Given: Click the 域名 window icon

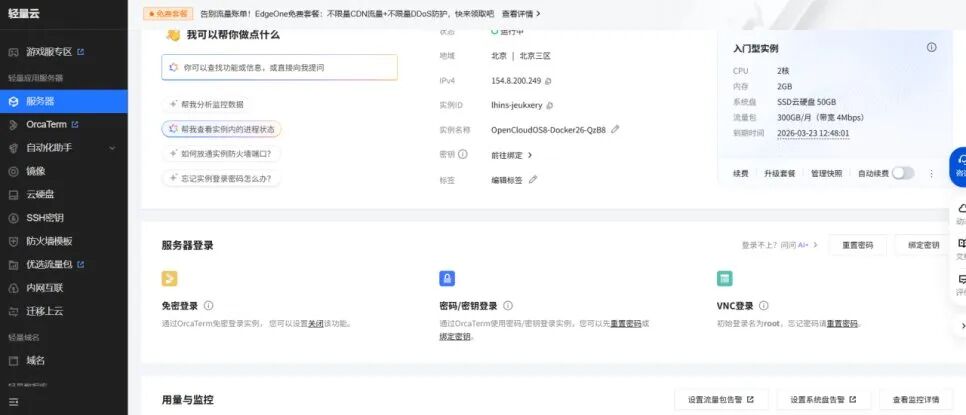Looking at the screenshot, I should (x=14, y=360).
